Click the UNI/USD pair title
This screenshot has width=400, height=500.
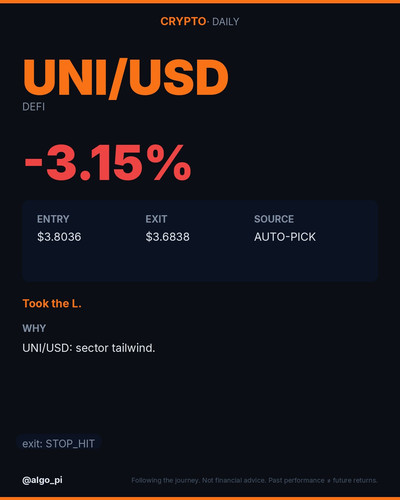coord(126,78)
